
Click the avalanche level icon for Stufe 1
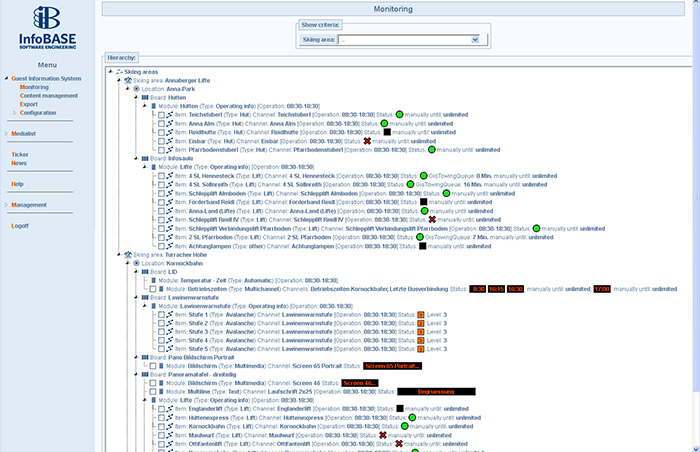coord(421,315)
